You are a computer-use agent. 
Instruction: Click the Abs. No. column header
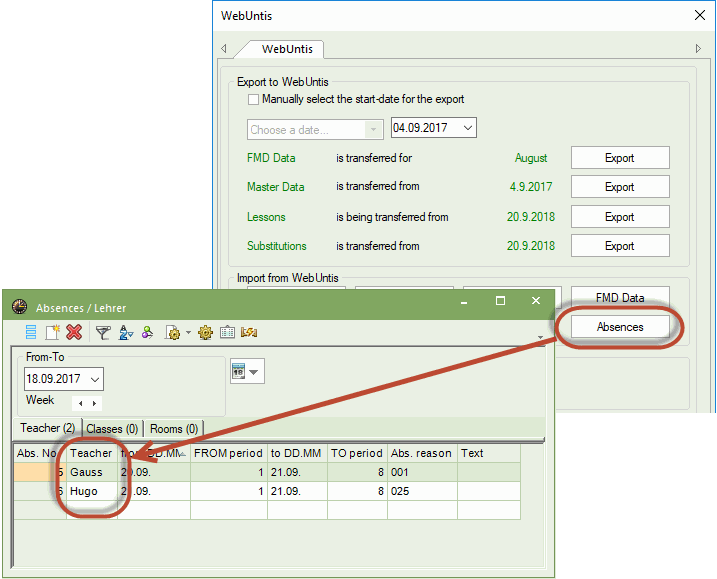click(39, 453)
